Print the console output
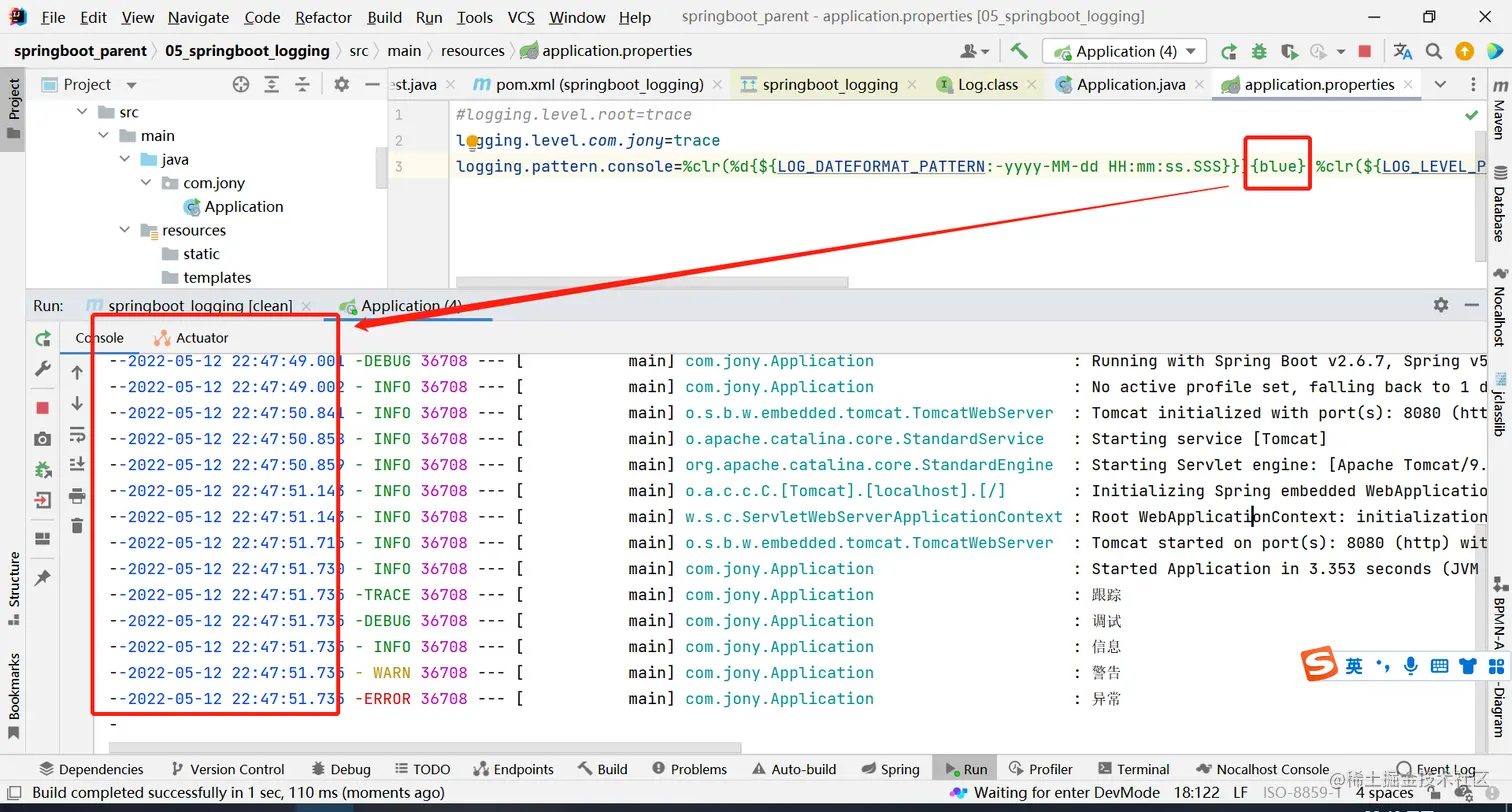Image resolution: width=1512 pixels, height=812 pixels. coord(77,495)
